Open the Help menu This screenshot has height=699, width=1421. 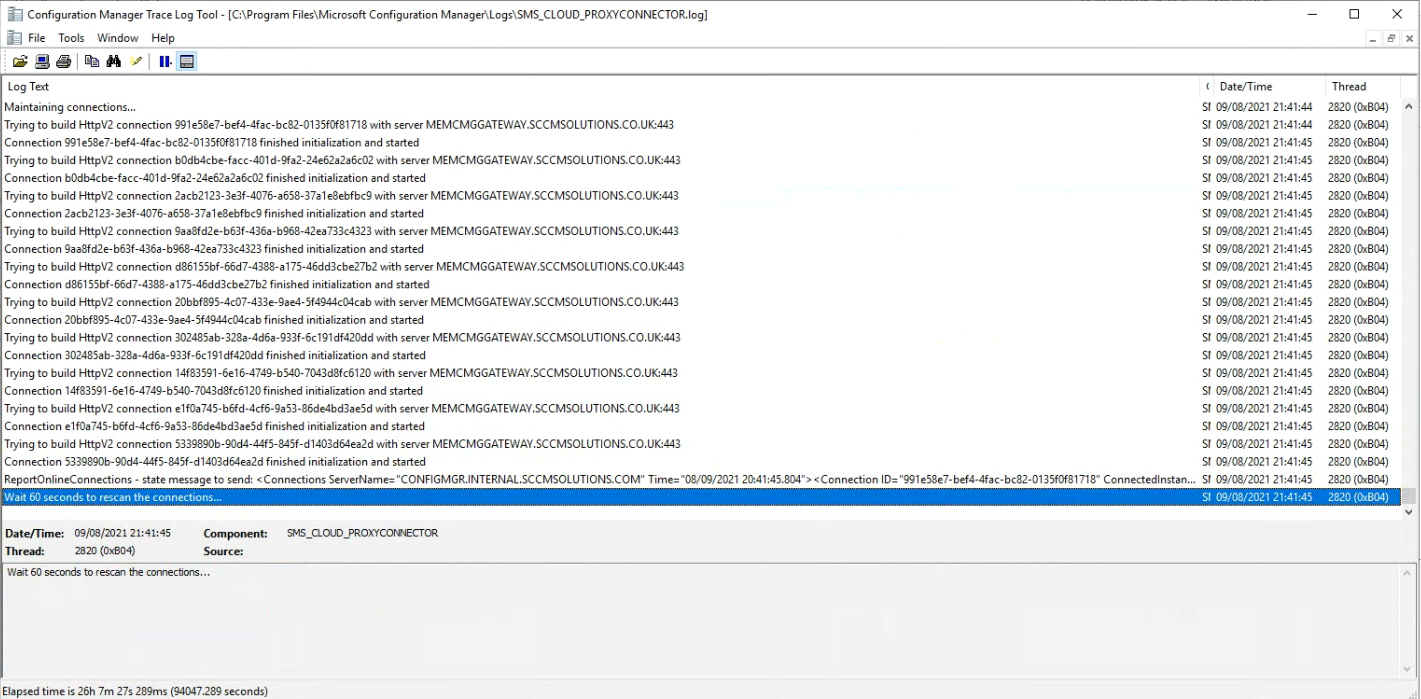click(x=162, y=37)
